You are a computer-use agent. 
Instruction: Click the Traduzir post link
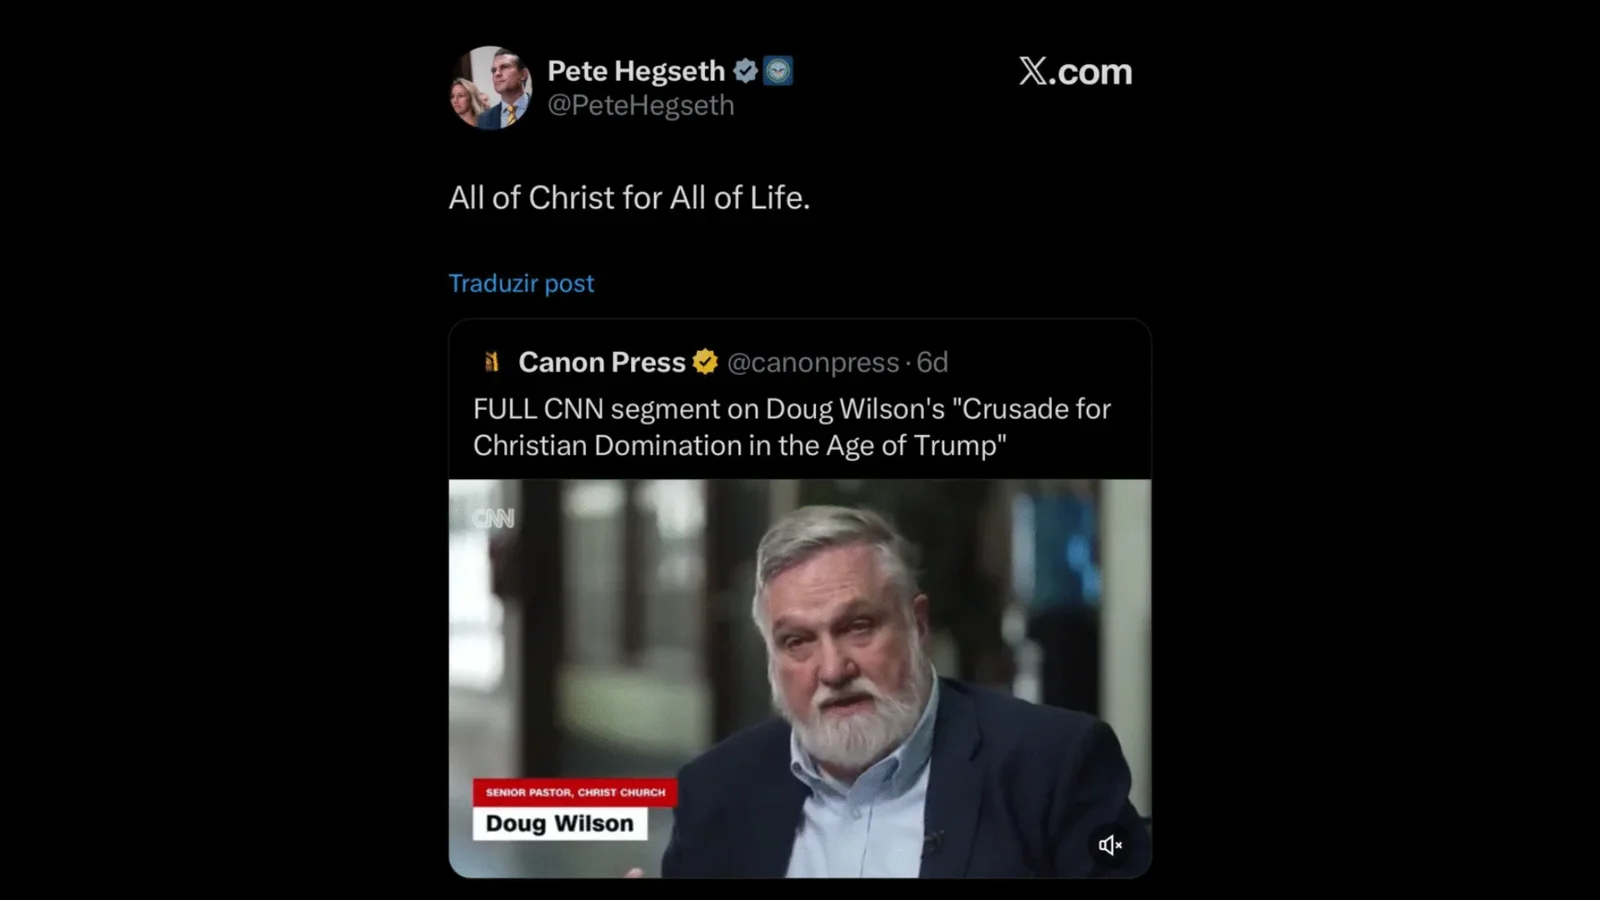521,283
